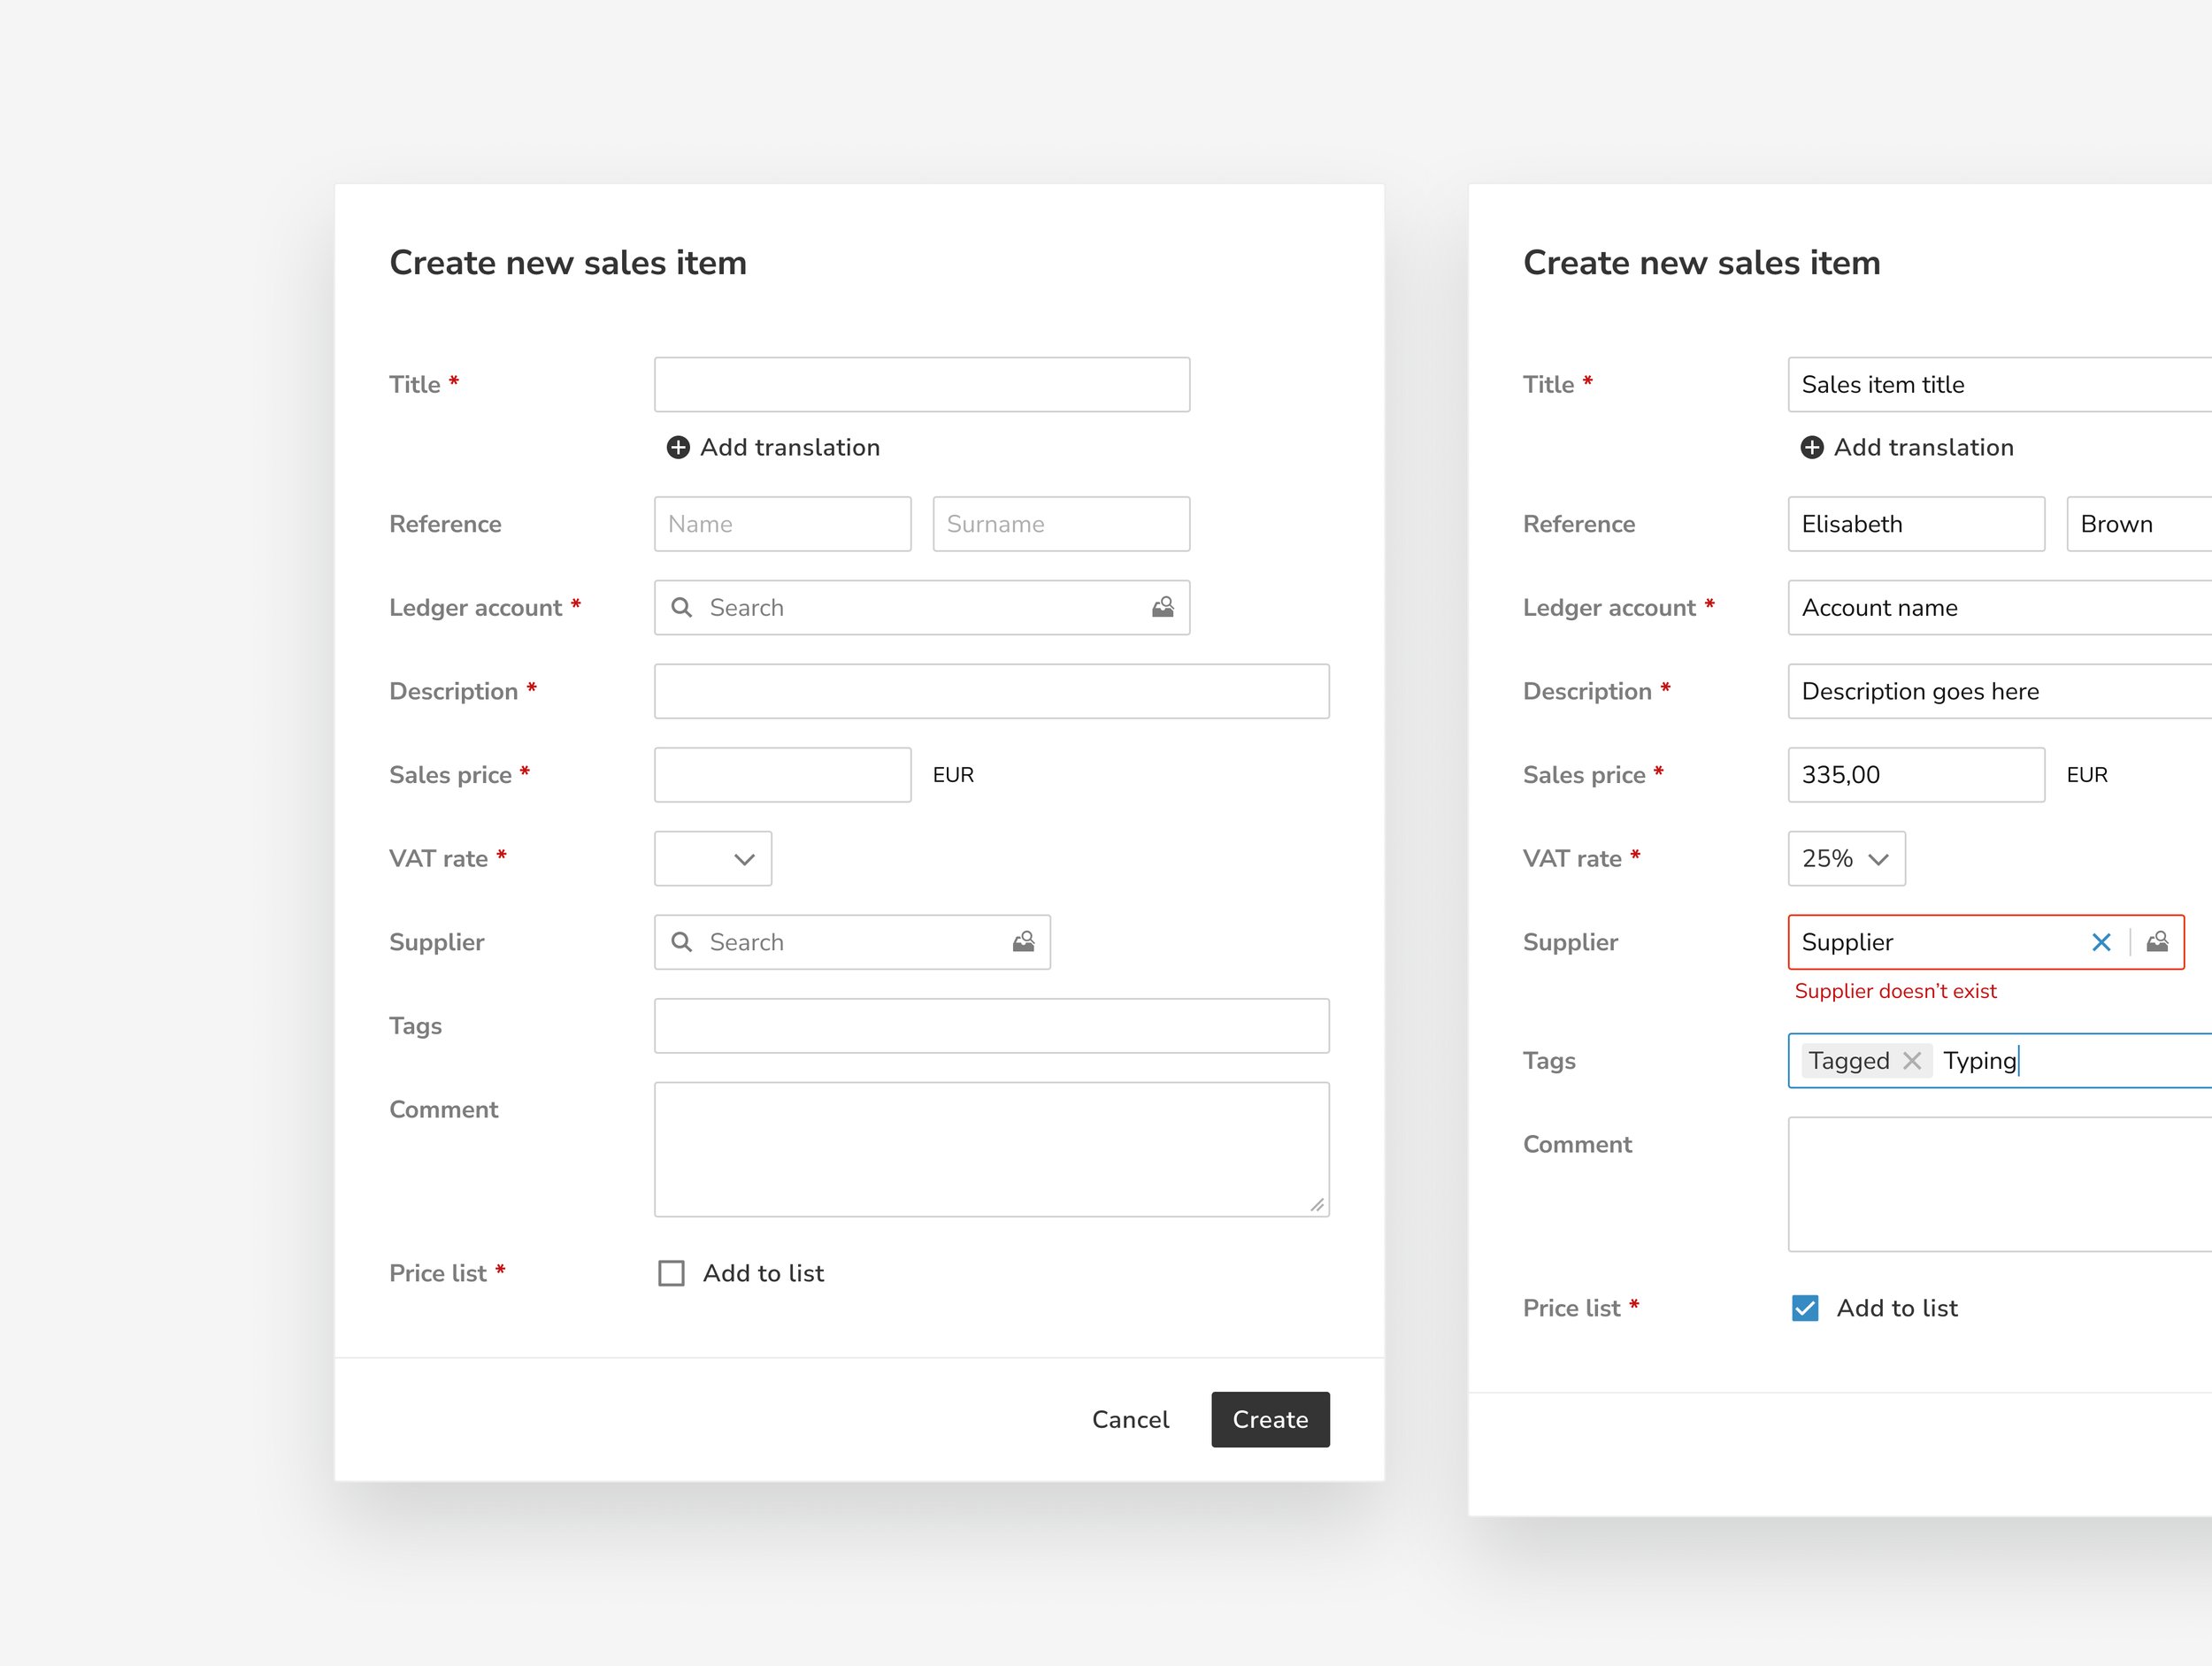Click the contacts icon in left Ledger account field

tap(1162, 607)
